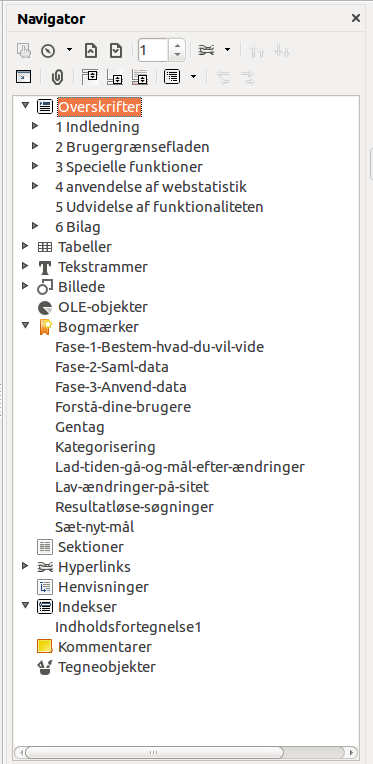Click the horizontal scrollbar at bottom
The image size is (373, 764).
point(186,751)
